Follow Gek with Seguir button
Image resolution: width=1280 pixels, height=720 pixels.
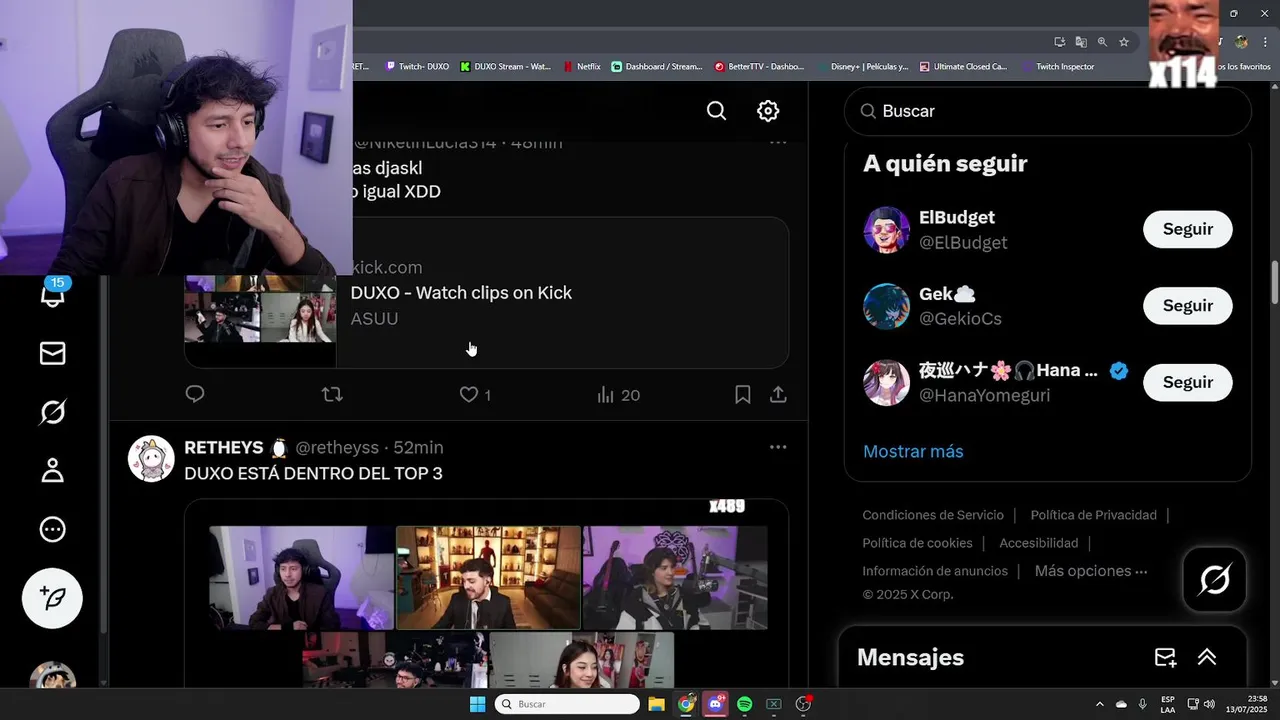1188,306
